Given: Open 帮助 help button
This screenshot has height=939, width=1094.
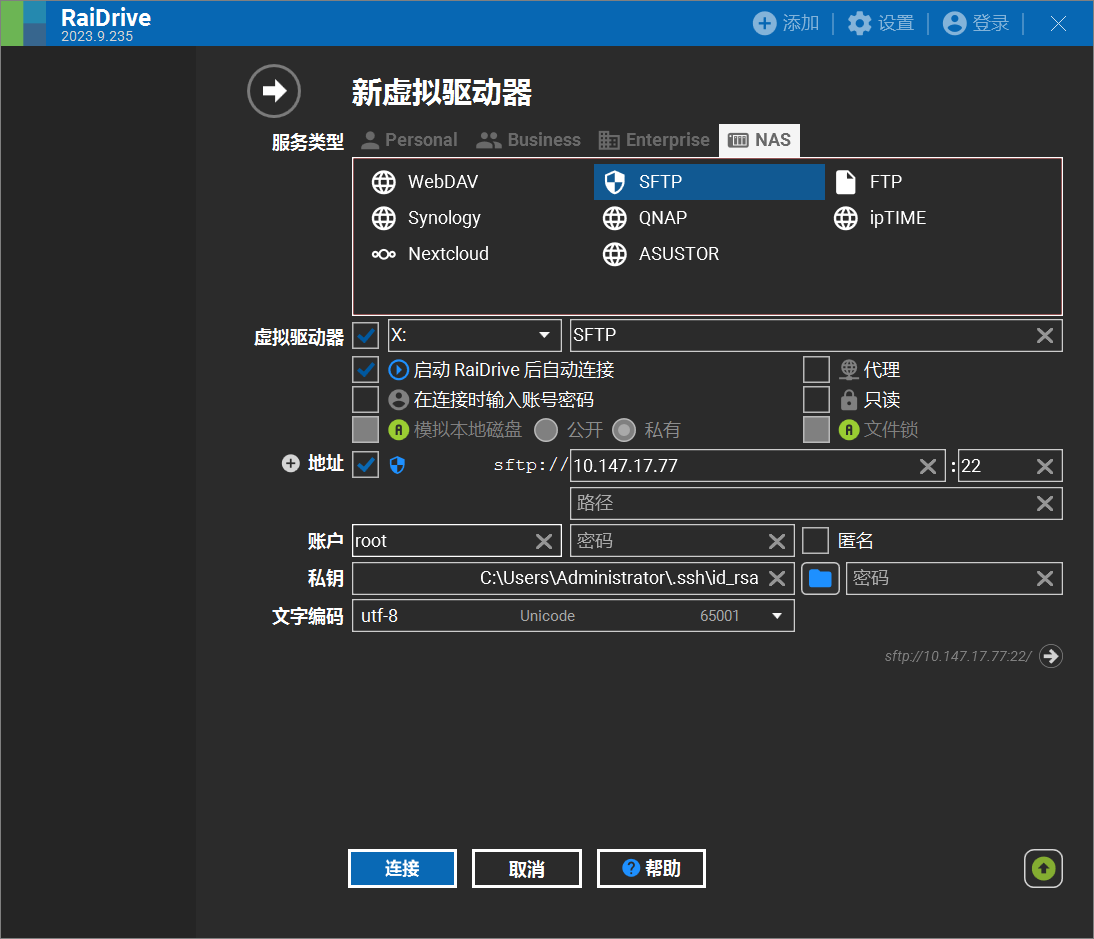Looking at the screenshot, I should [652, 869].
